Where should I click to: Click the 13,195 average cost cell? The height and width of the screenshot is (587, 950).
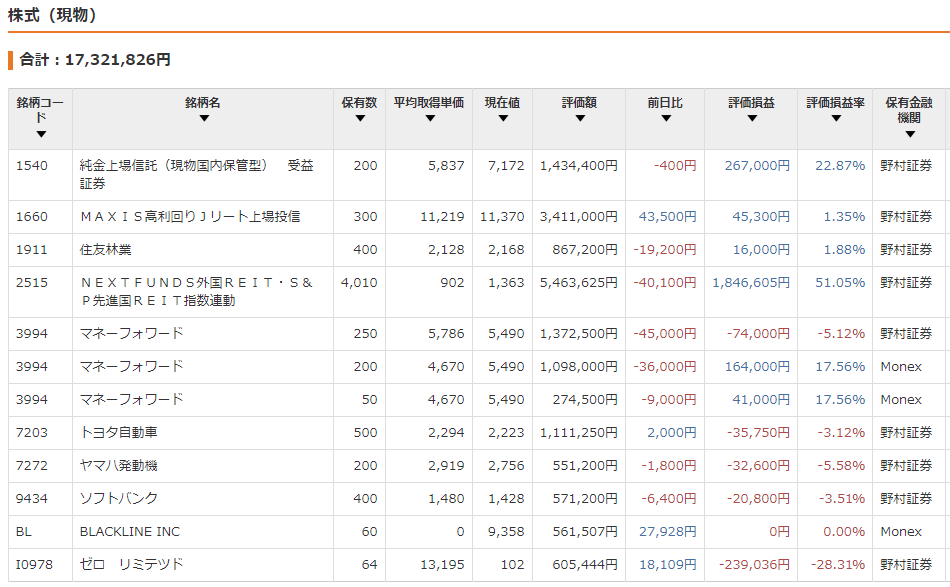pos(442,564)
